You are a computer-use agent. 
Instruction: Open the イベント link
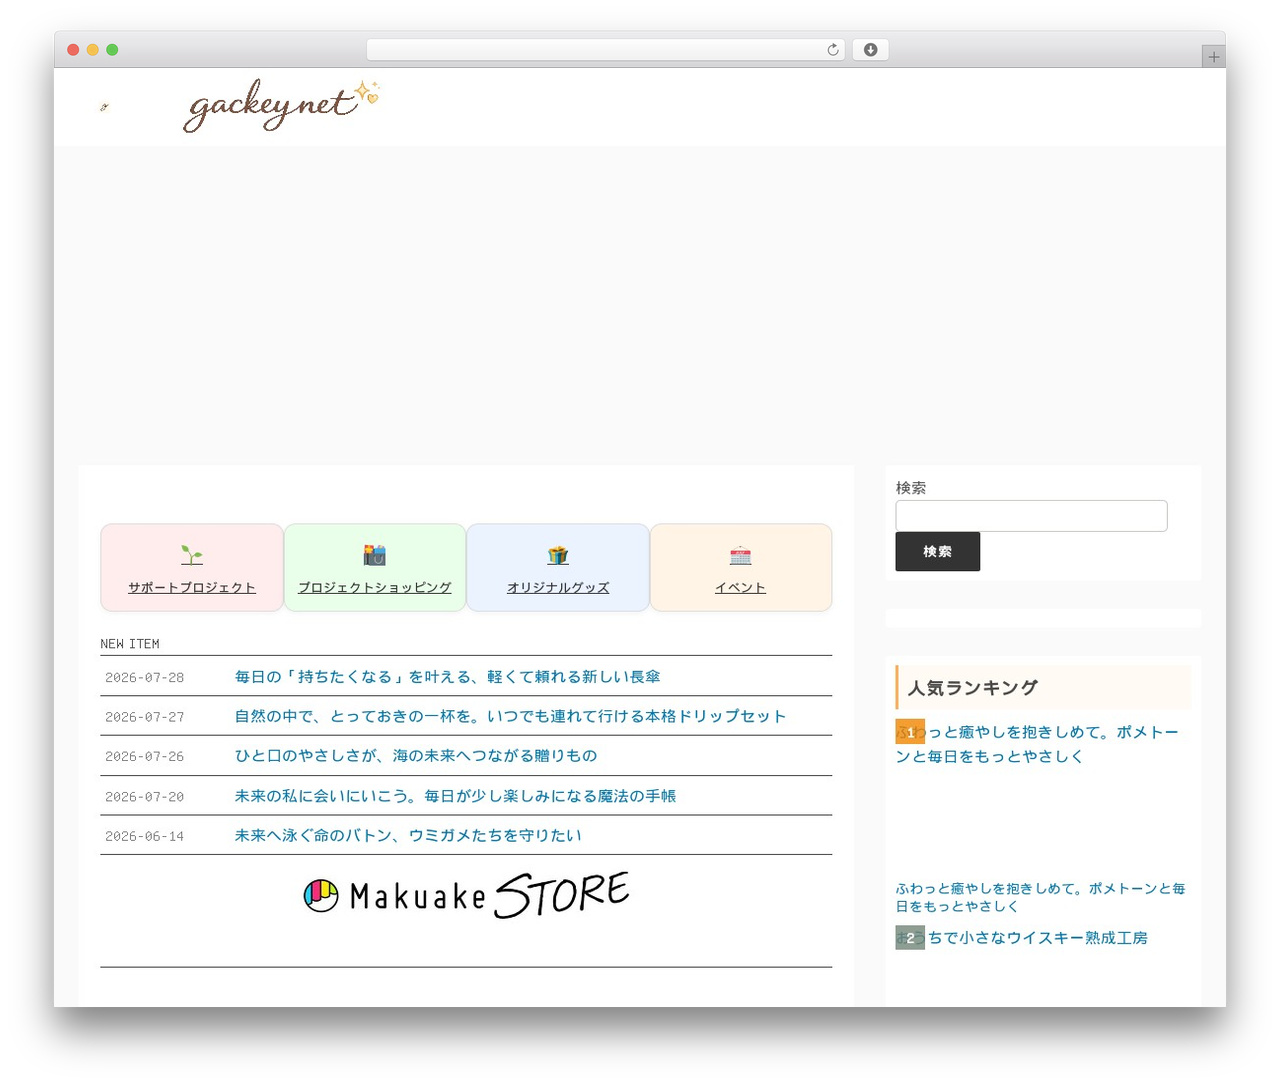(741, 588)
